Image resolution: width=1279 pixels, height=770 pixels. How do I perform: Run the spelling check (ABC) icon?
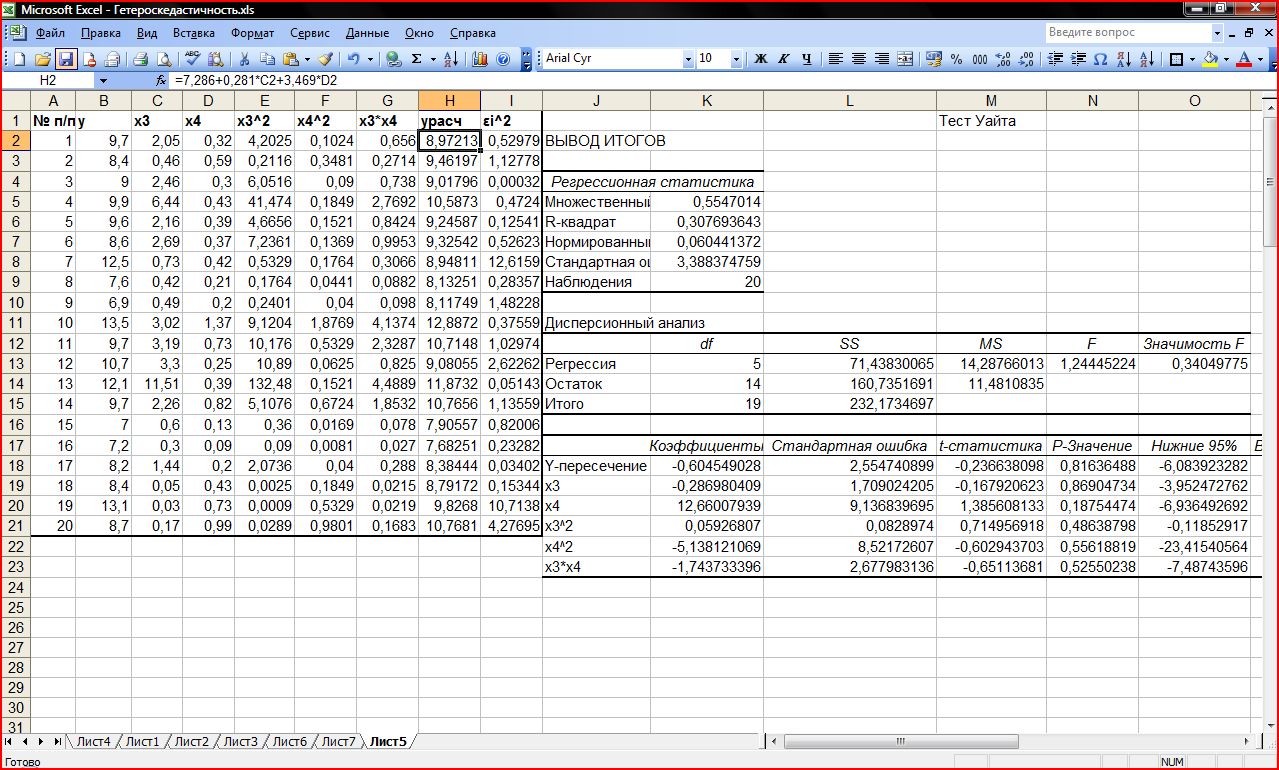pyautogui.click(x=193, y=59)
